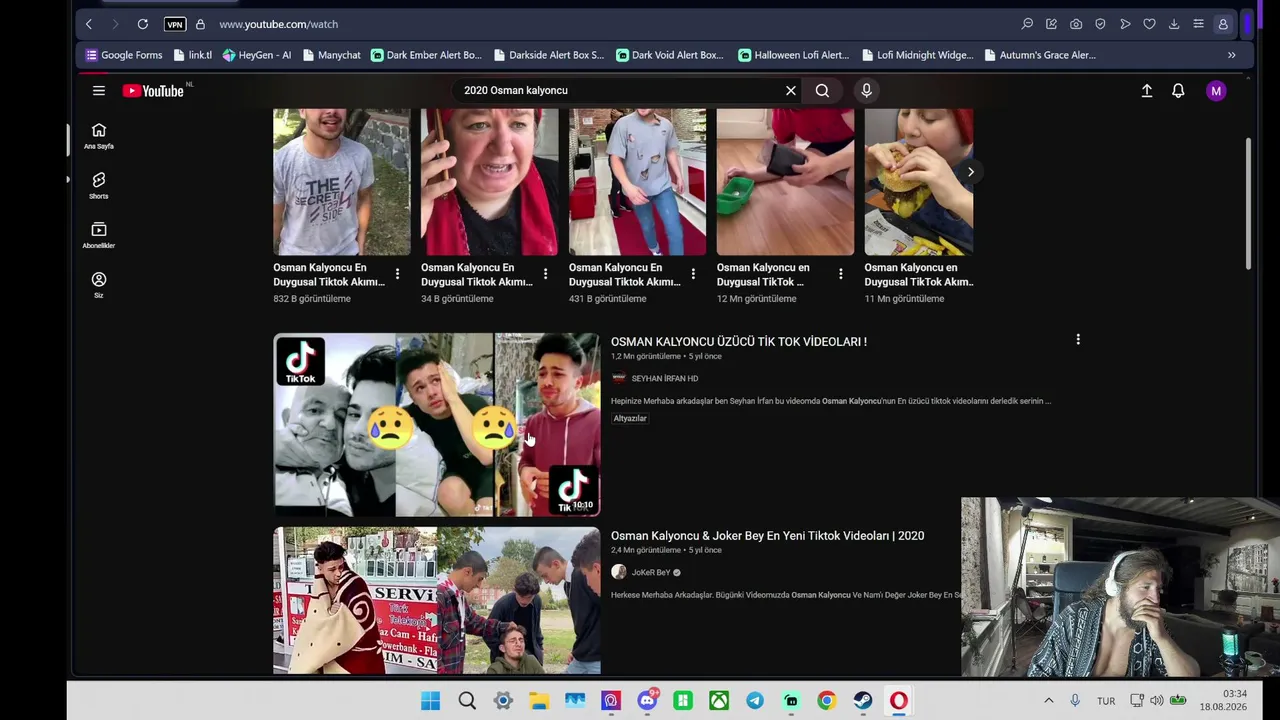Go to the YouTube home logo
Viewport: 1280px width, 720px height.
(x=153, y=91)
